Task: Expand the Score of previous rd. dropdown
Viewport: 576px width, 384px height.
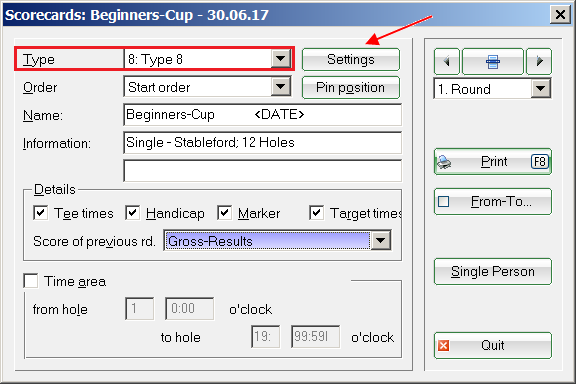Action: click(381, 241)
